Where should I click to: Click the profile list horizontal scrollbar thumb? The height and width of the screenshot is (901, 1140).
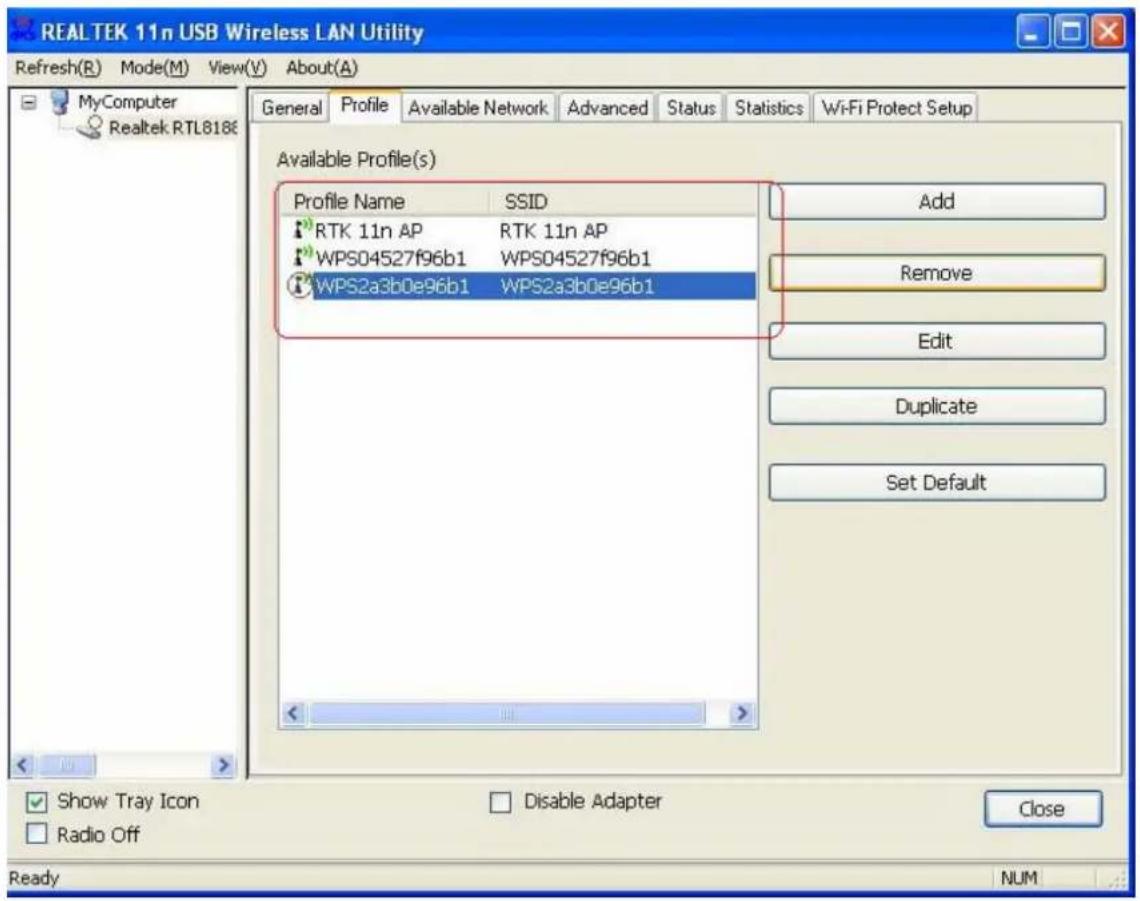(507, 713)
